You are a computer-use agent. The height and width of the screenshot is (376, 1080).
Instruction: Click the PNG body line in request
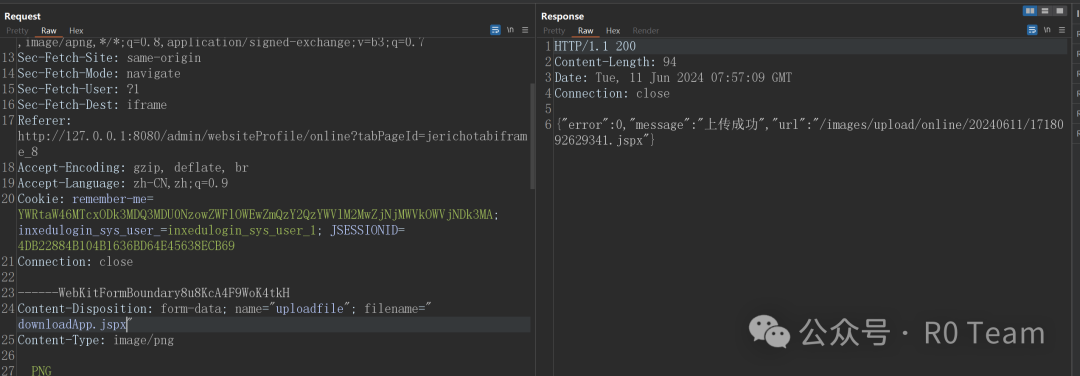(41, 371)
